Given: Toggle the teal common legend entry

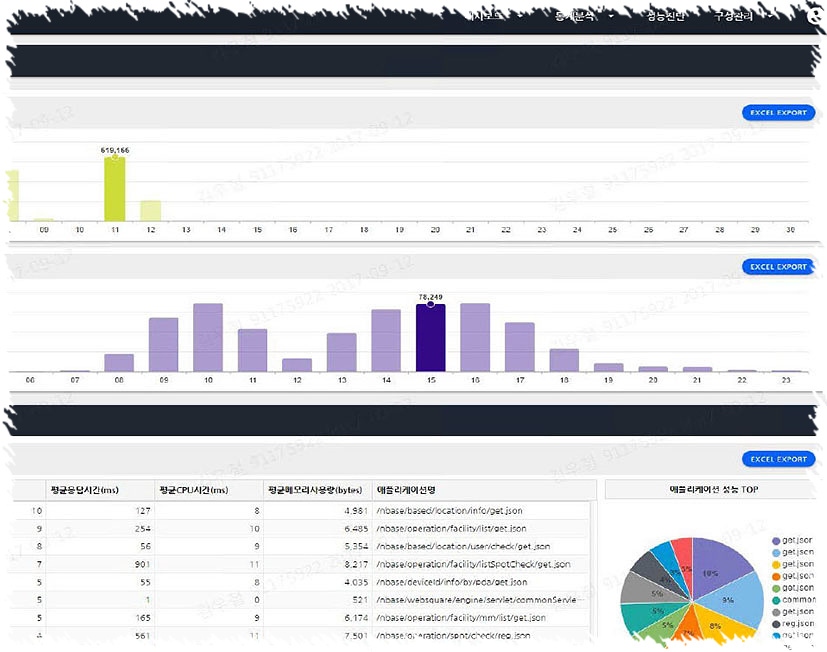Looking at the screenshot, I should pyautogui.click(x=793, y=600).
